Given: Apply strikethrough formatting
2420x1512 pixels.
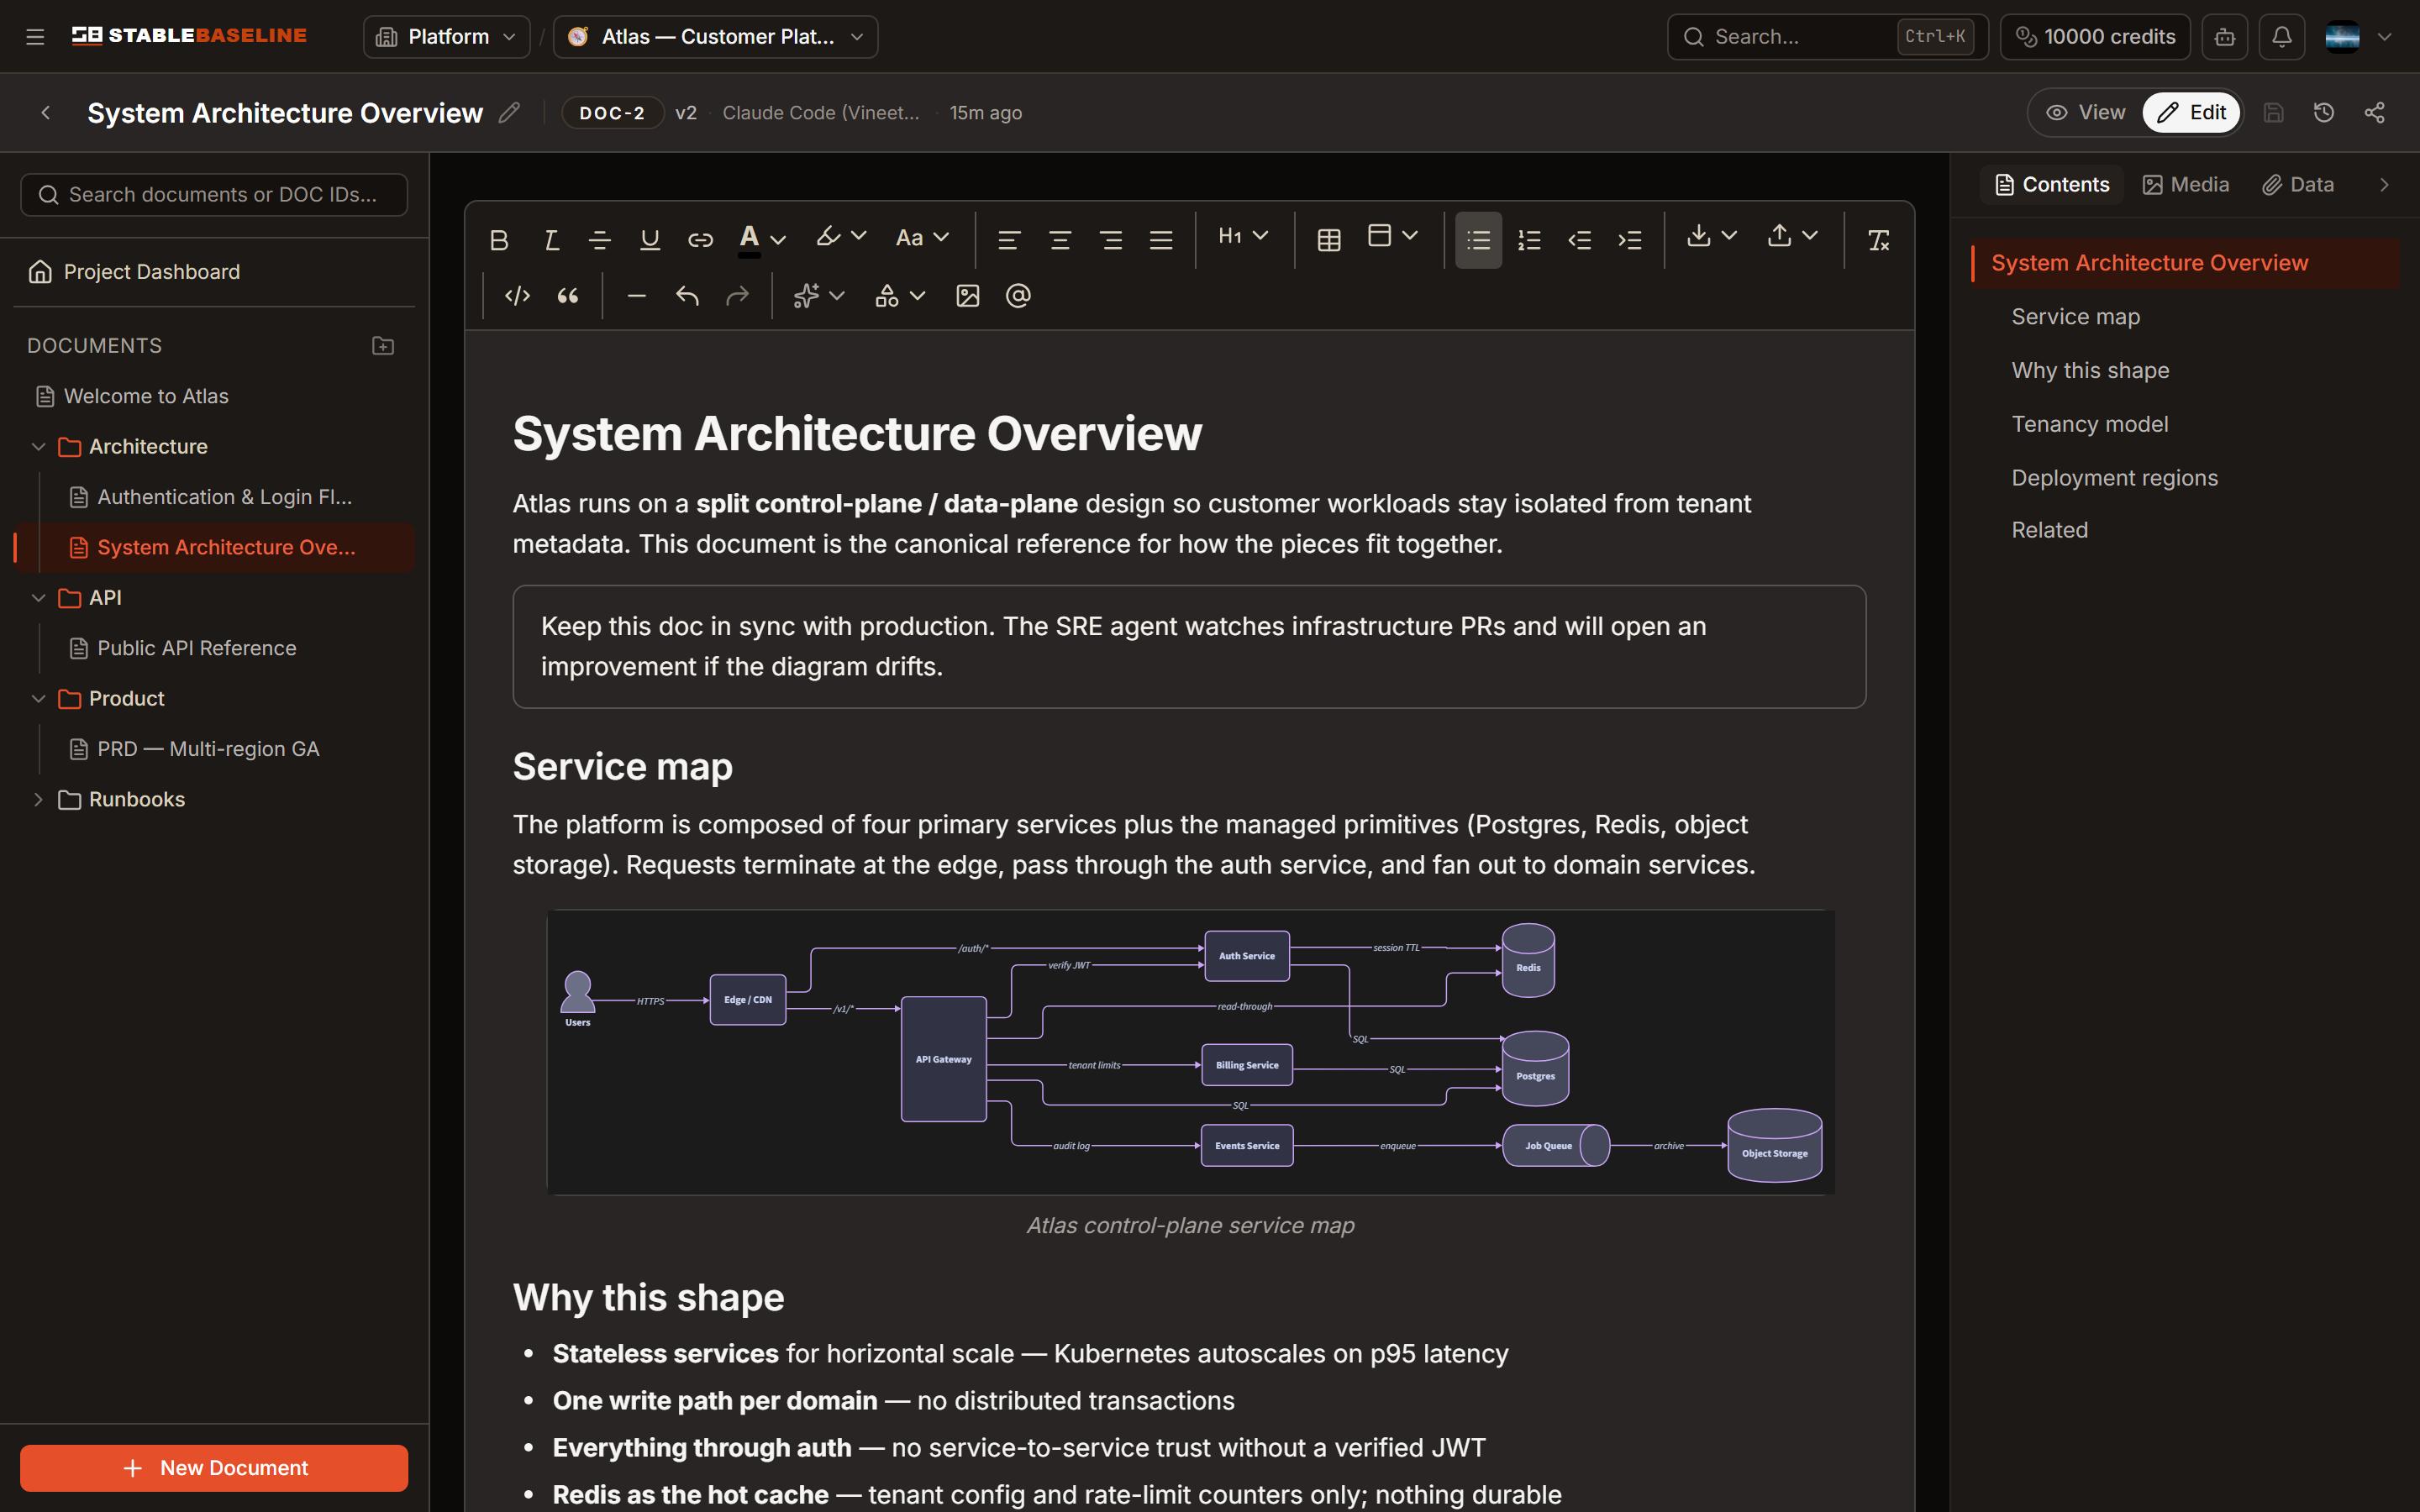Looking at the screenshot, I should click(x=600, y=240).
